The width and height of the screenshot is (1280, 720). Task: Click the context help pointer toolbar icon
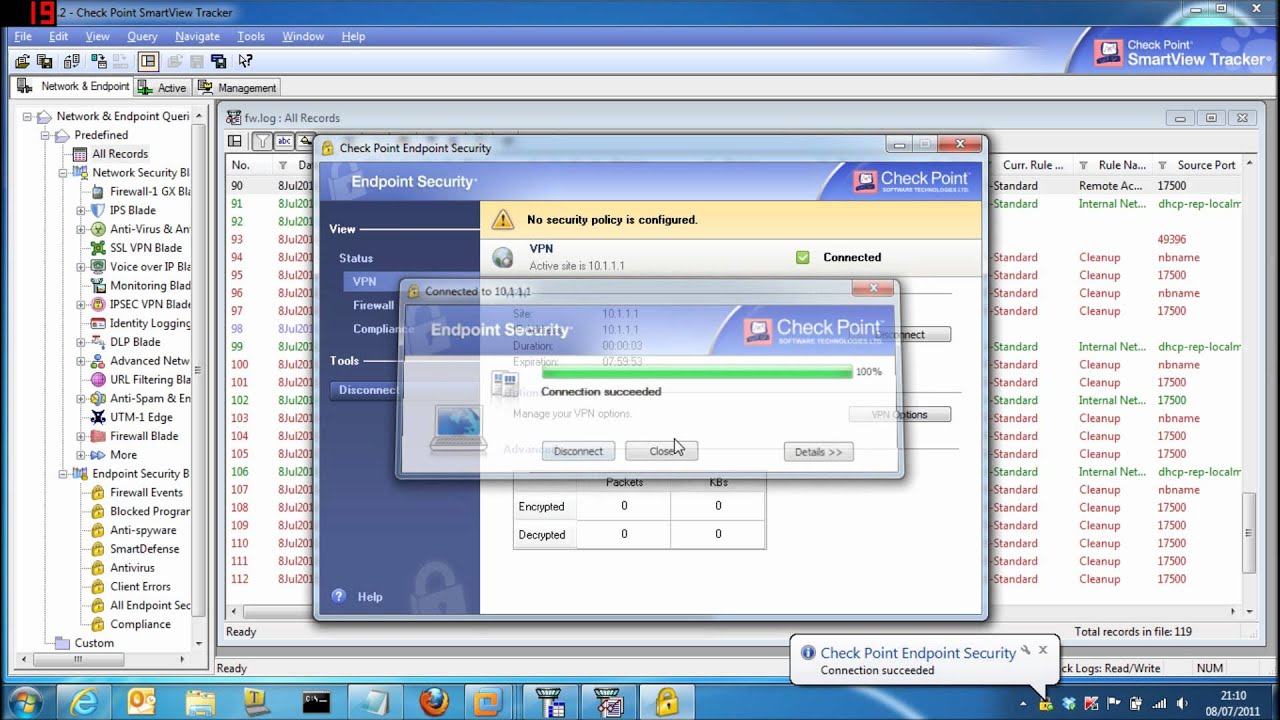click(x=245, y=61)
